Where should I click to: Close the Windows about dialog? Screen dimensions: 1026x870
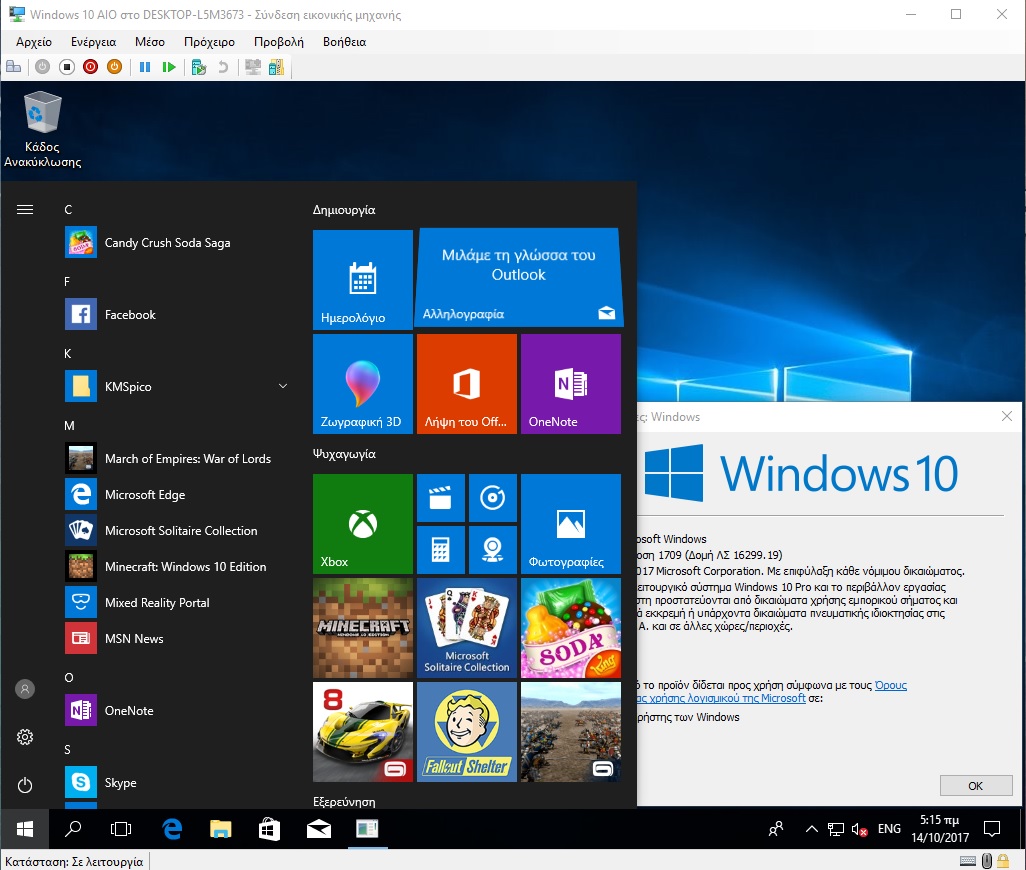click(x=1007, y=416)
